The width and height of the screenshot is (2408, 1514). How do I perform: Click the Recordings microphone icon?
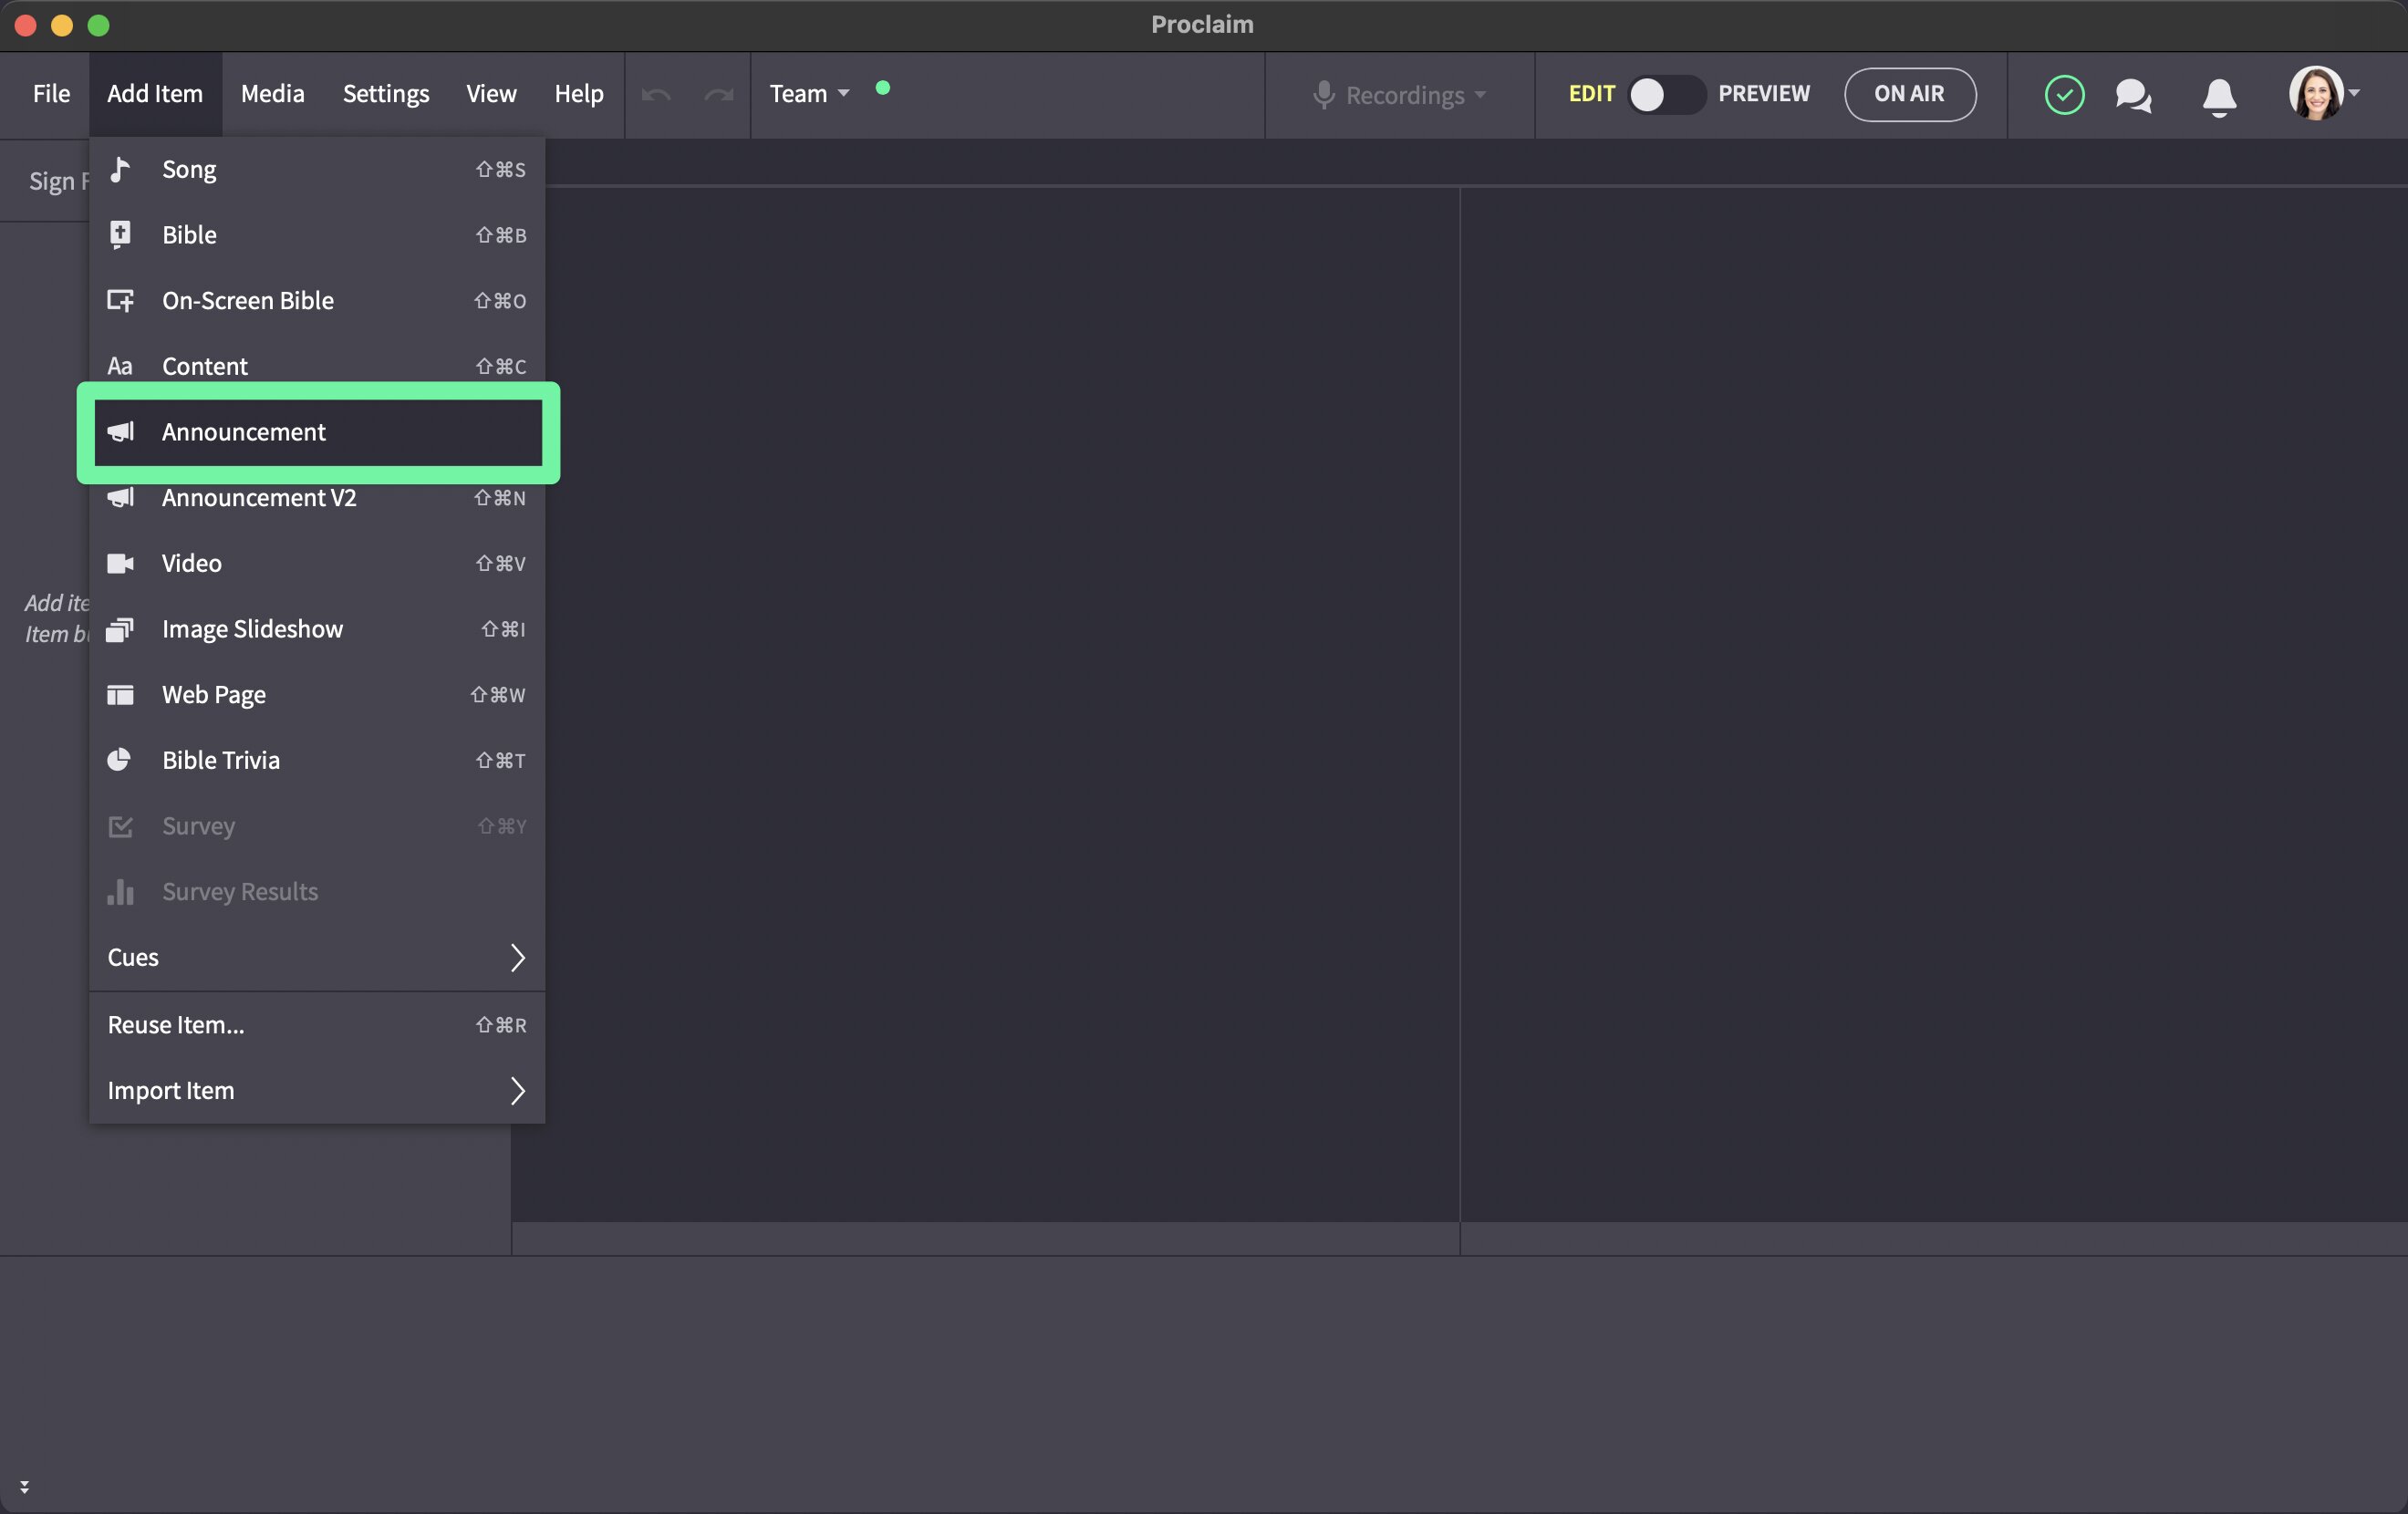pos(1323,94)
